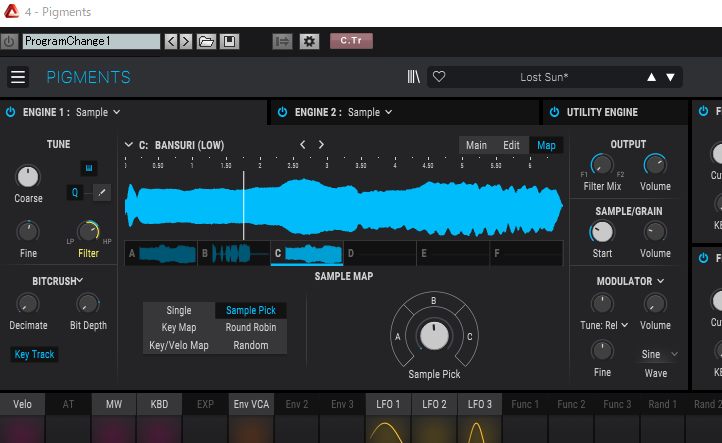Favorite the Lost Sun preset with heart
Viewport: 722px width, 443px height.
(x=439, y=76)
